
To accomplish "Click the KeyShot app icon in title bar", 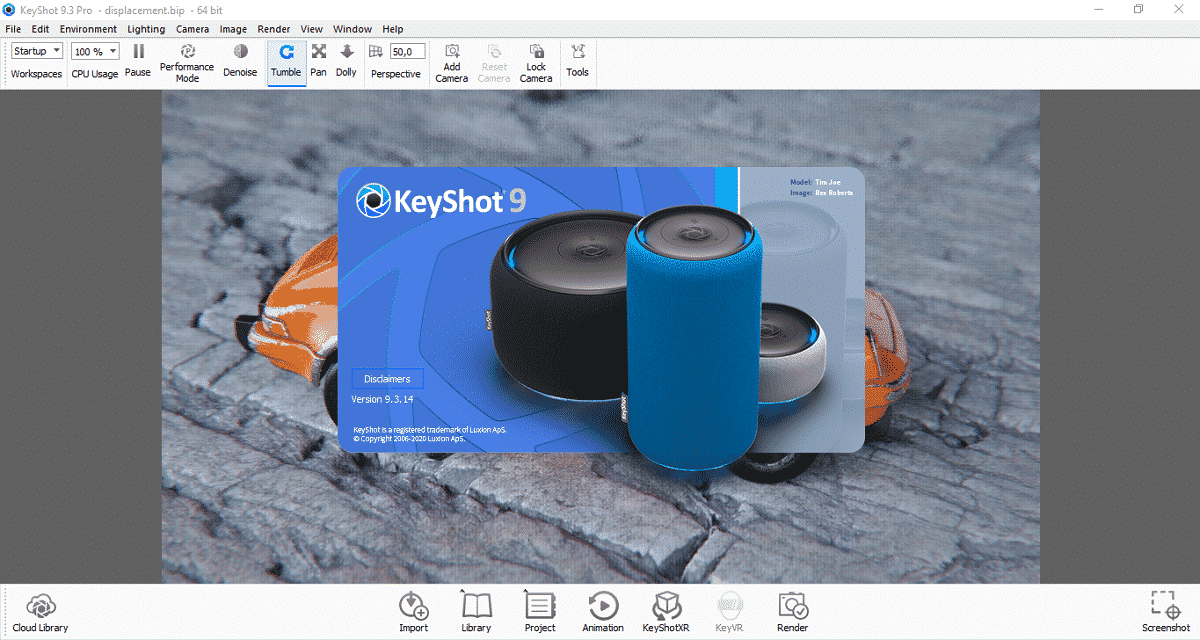I will click(10, 9).
